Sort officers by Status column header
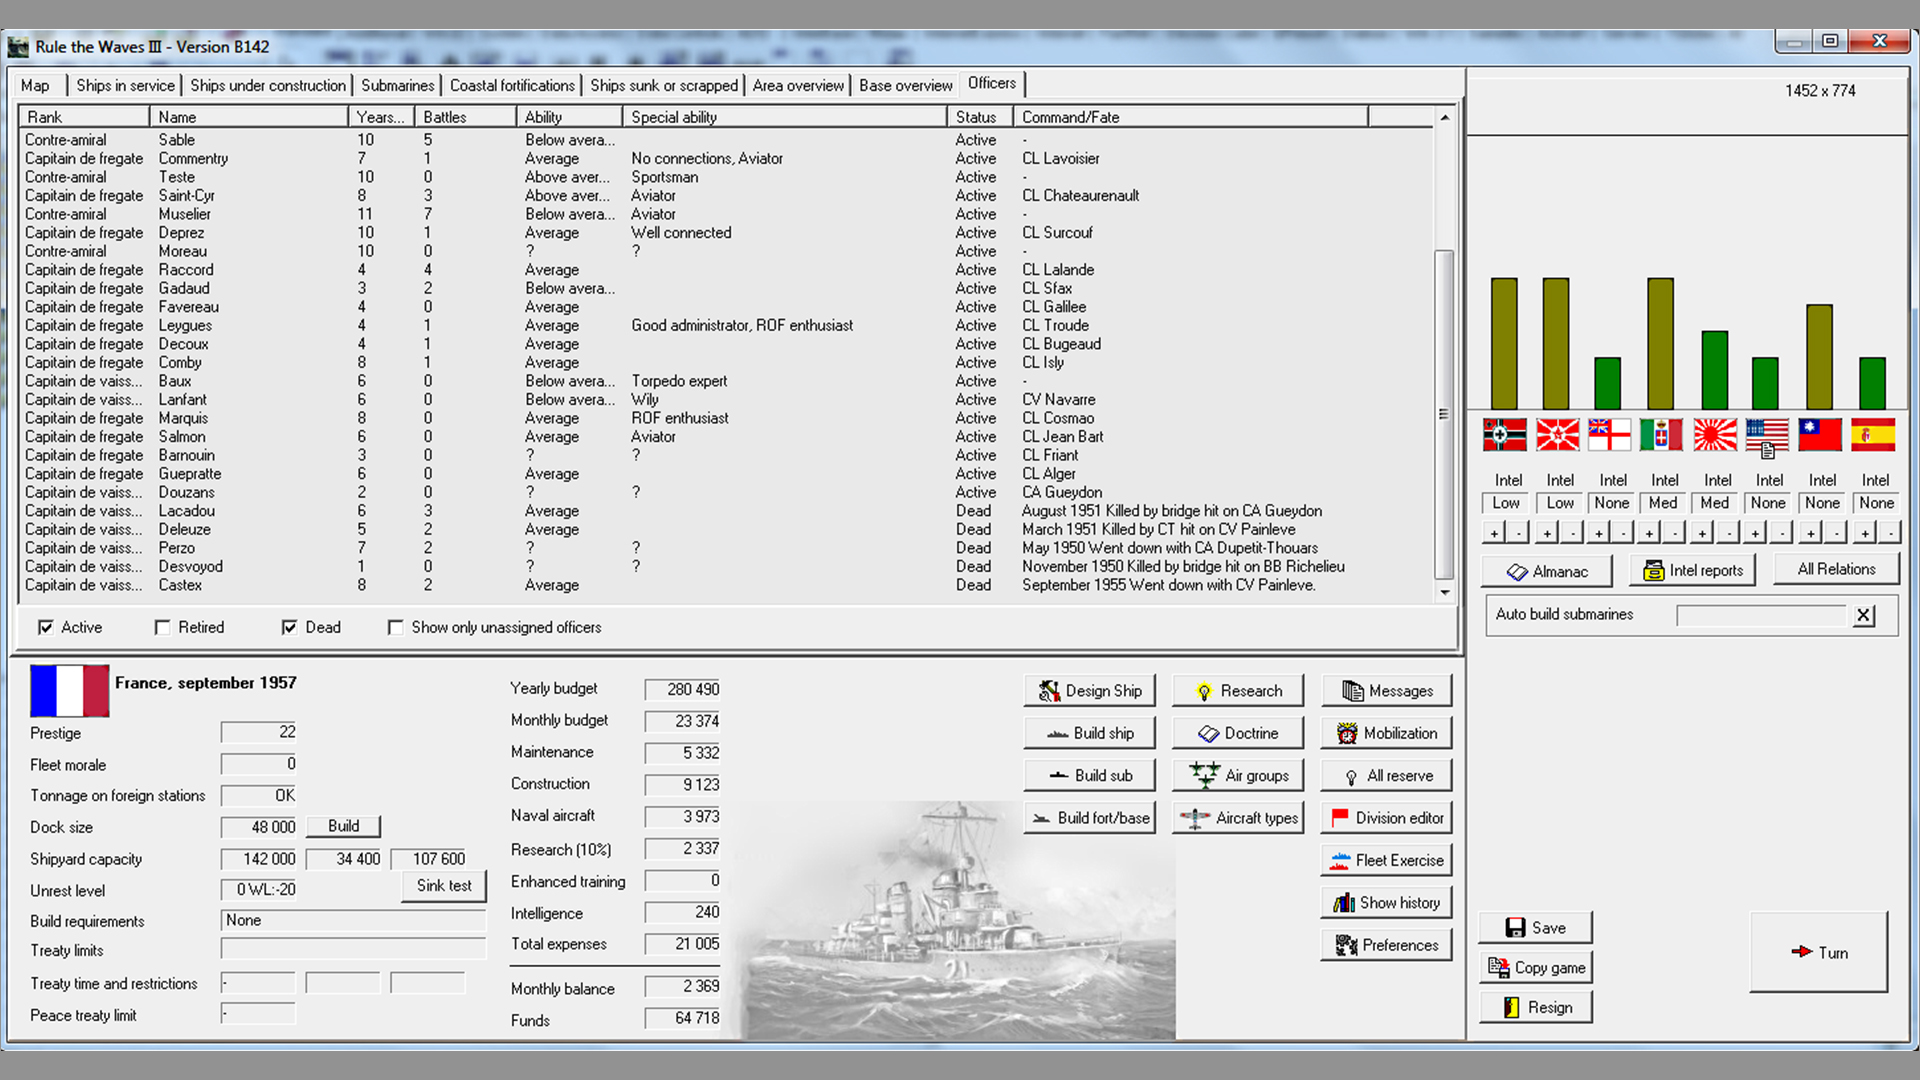 pos(979,117)
